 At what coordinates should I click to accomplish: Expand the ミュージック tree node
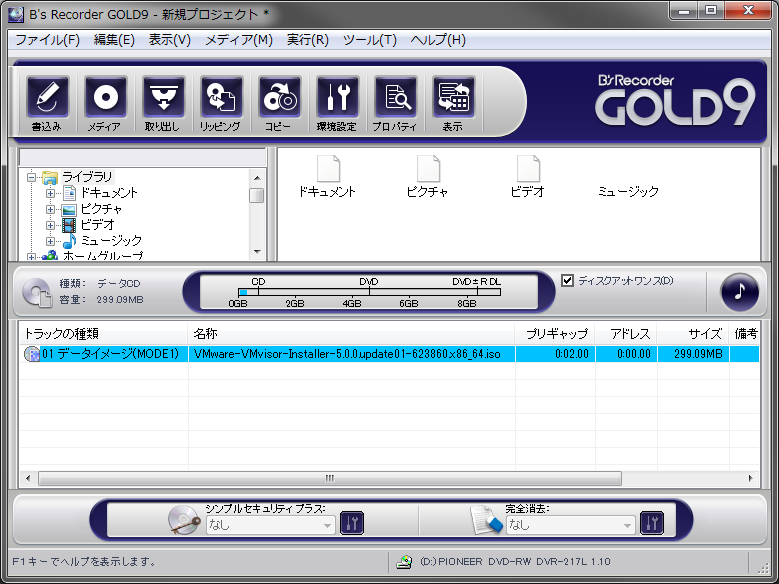[x=50, y=241]
